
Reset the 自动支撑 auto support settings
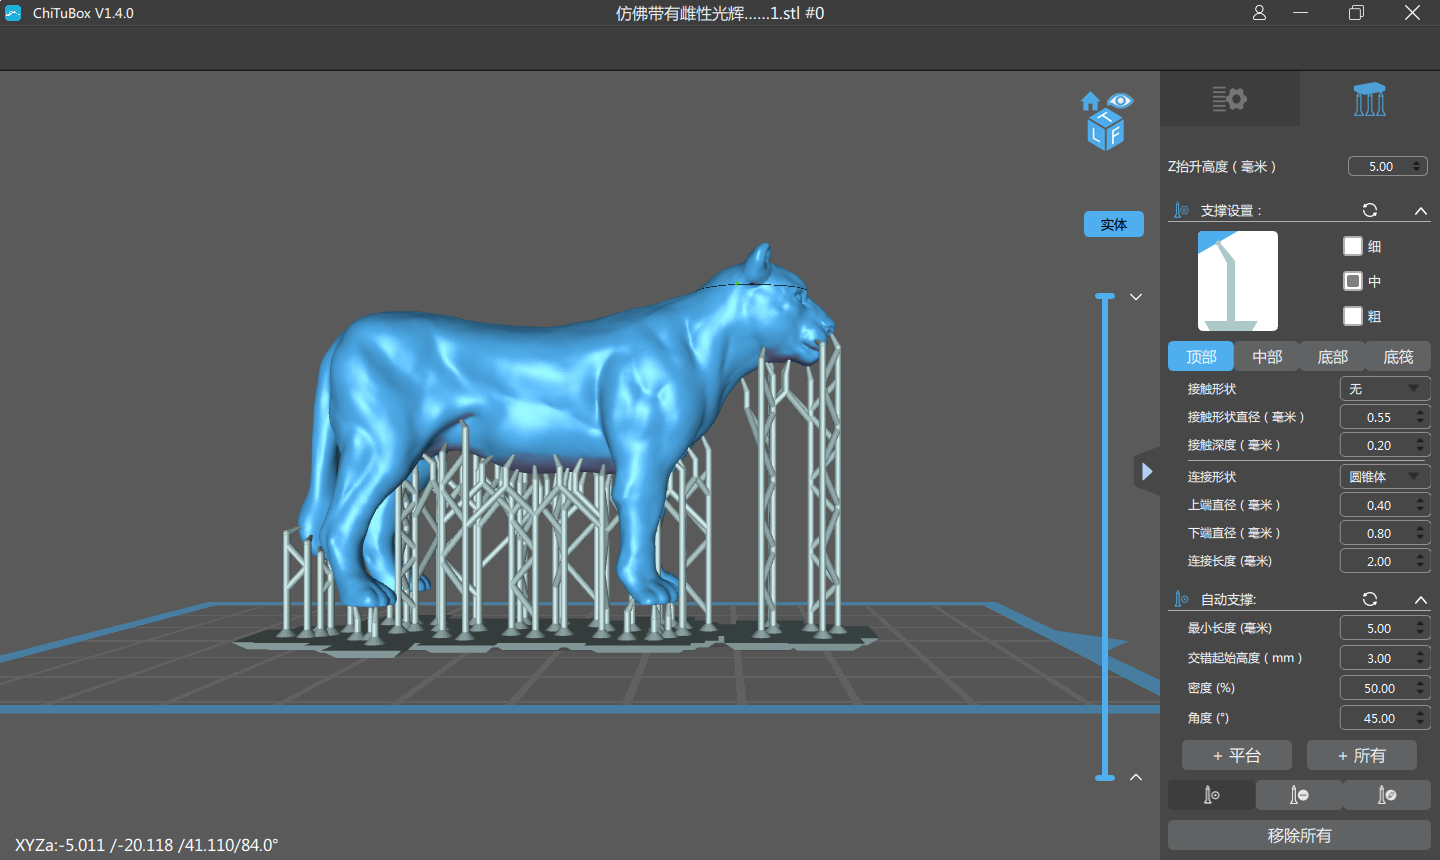pyautogui.click(x=1370, y=599)
